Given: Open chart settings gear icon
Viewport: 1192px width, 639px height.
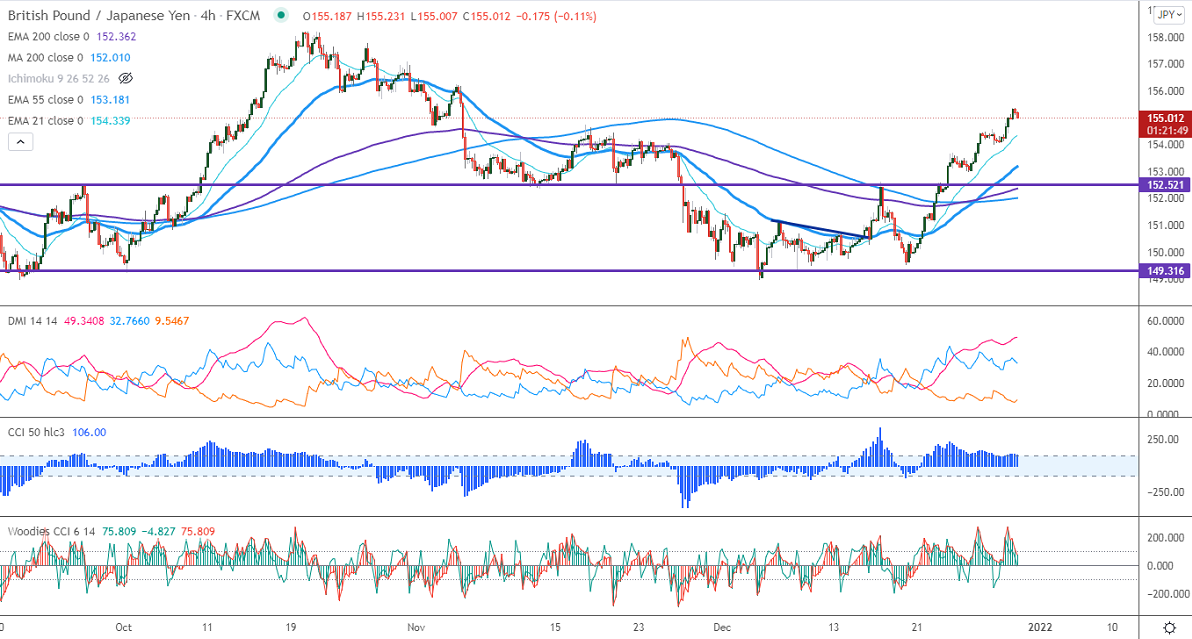Looking at the screenshot, I should 1170,628.
